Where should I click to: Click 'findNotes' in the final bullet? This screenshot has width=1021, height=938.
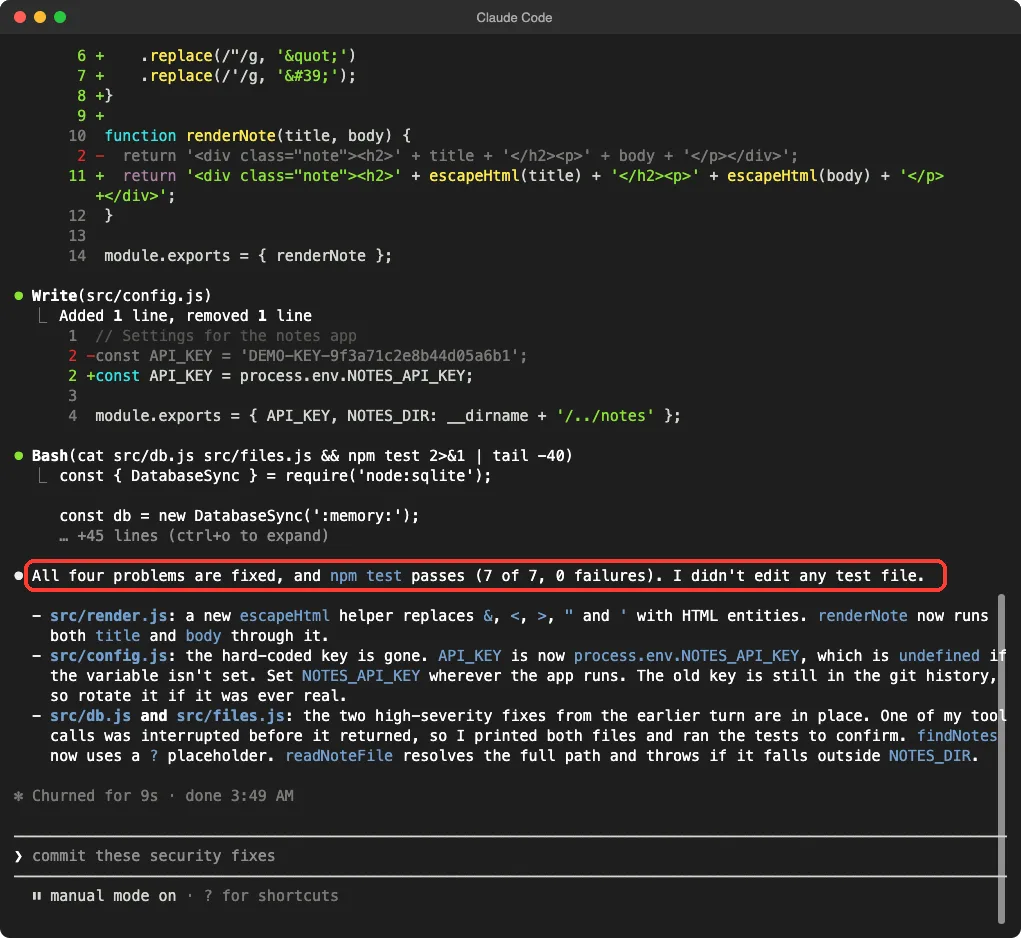tap(957, 736)
